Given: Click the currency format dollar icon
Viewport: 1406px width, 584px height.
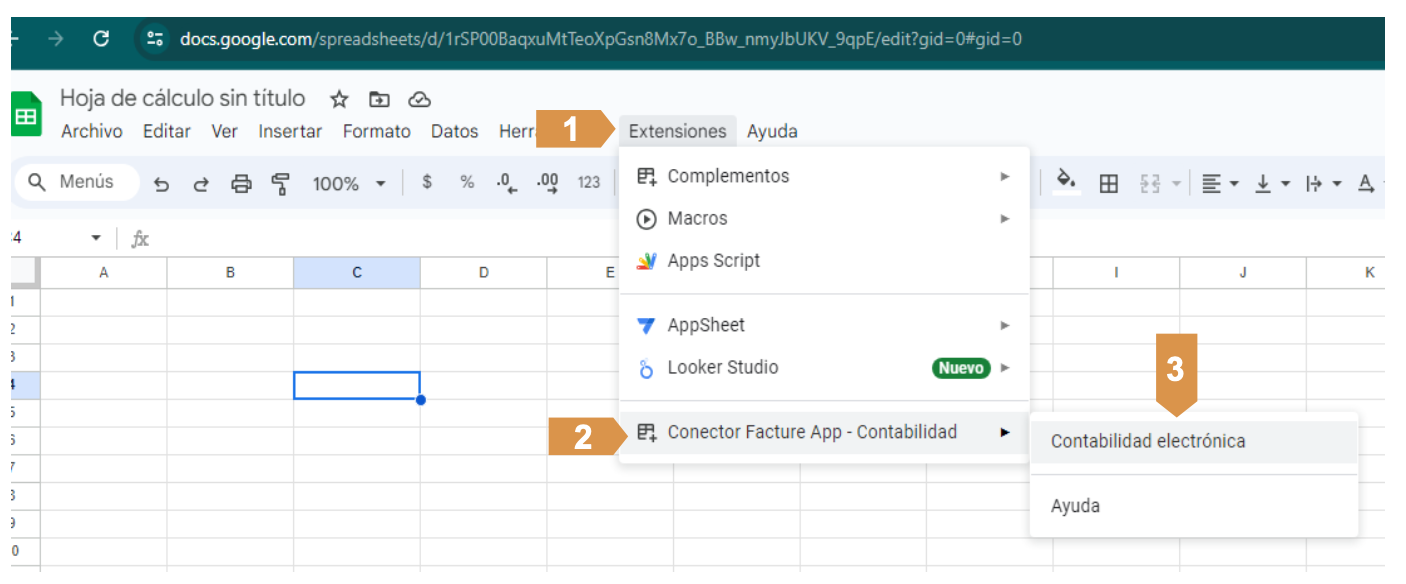Looking at the screenshot, I should (428, 183).
